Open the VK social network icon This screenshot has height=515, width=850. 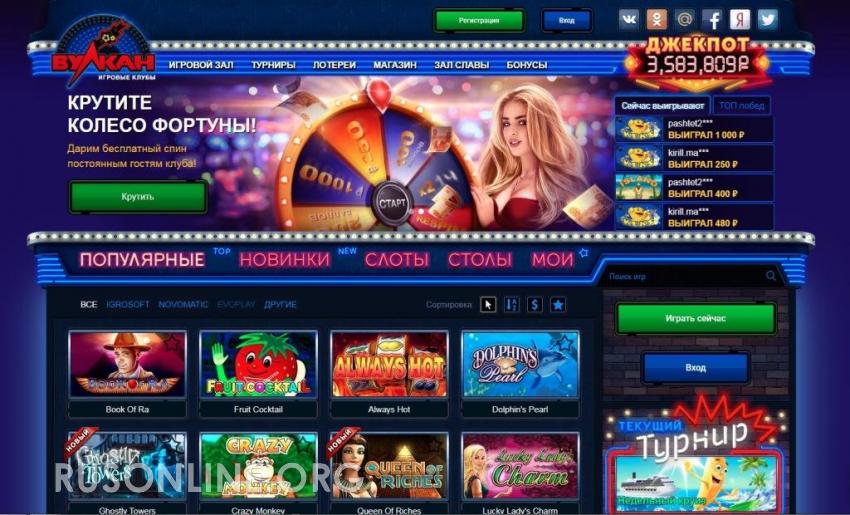[x=629, y=20]
